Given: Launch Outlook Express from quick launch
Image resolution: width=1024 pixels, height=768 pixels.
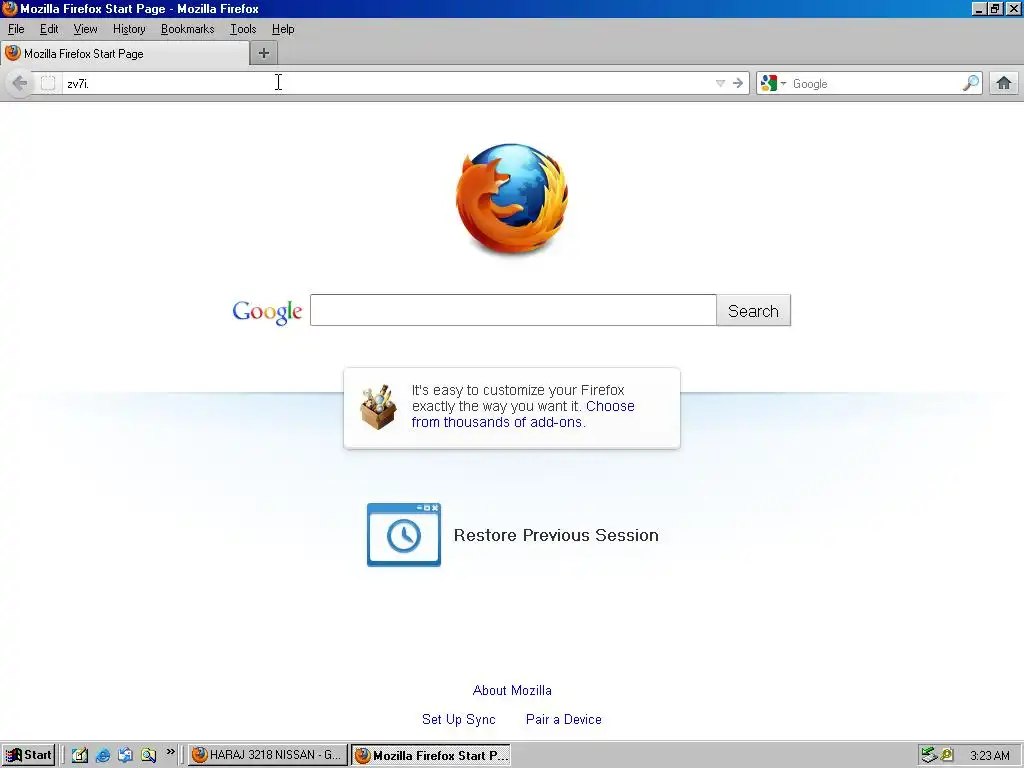Looking at the screenshot, I should 125,755.
